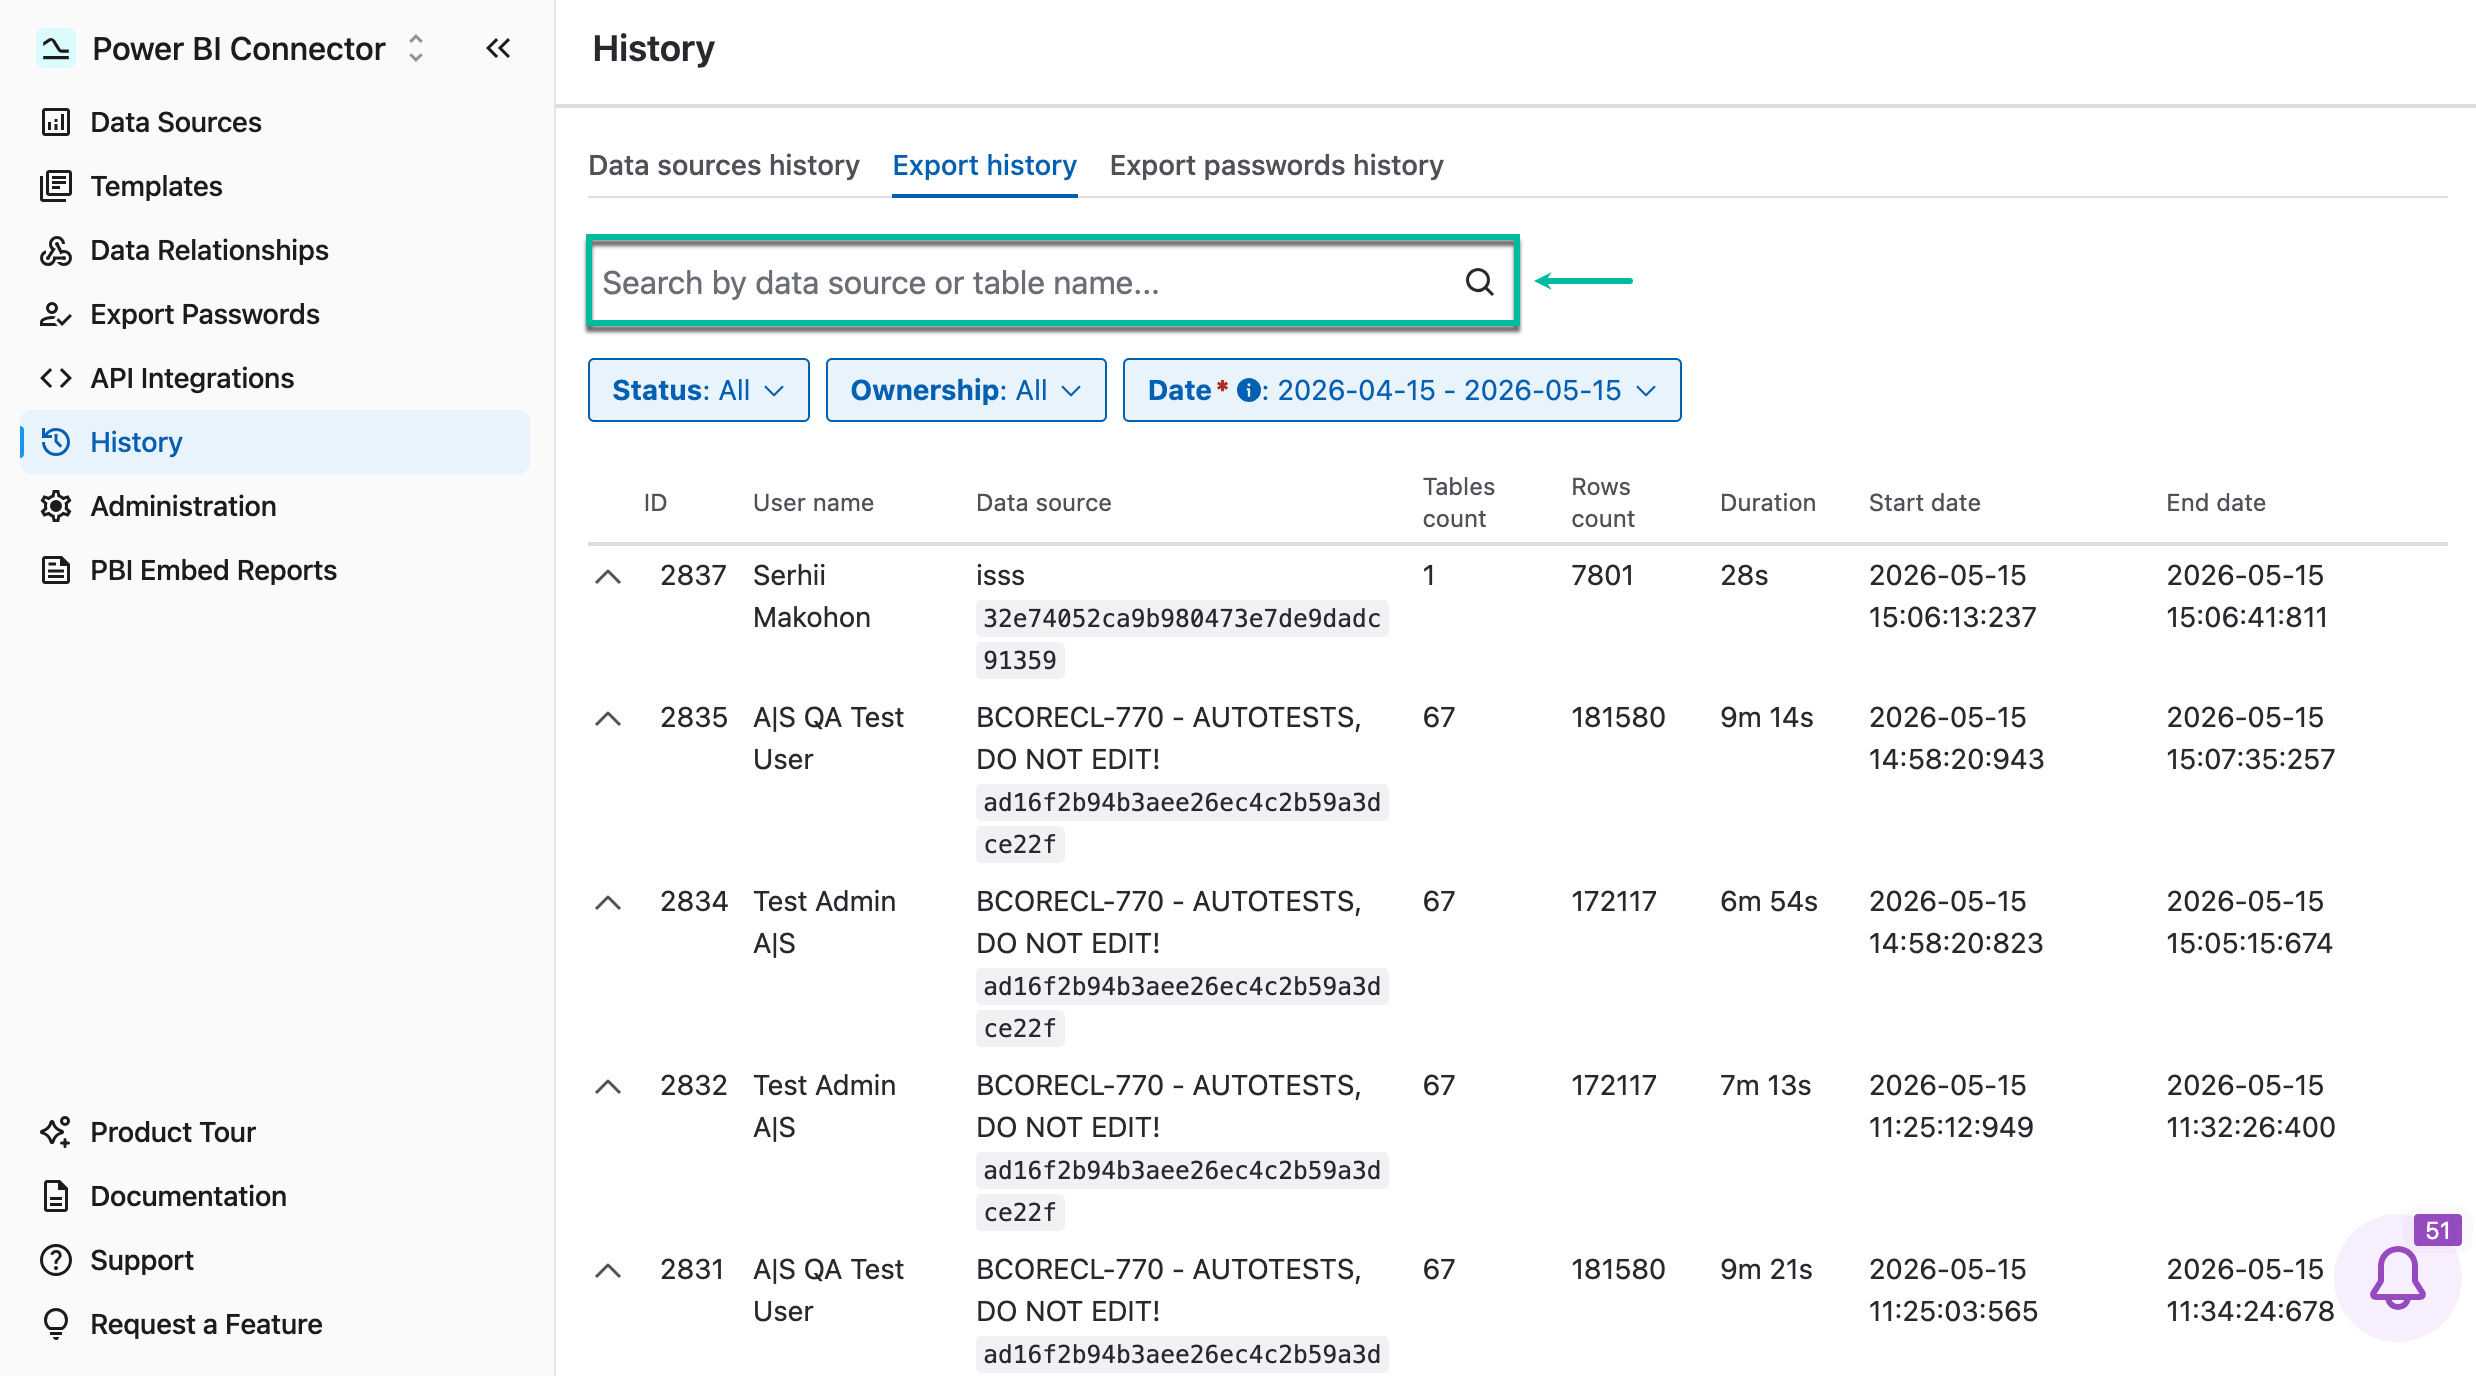Click the History page title
The image size is (2476, 1376).
click(x=653, y=49)
